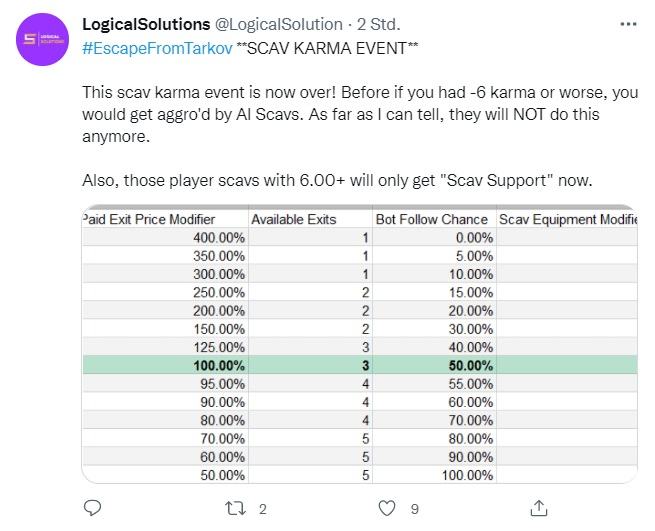Click the Scav Equipment Modifier column header

pos(568,219)
